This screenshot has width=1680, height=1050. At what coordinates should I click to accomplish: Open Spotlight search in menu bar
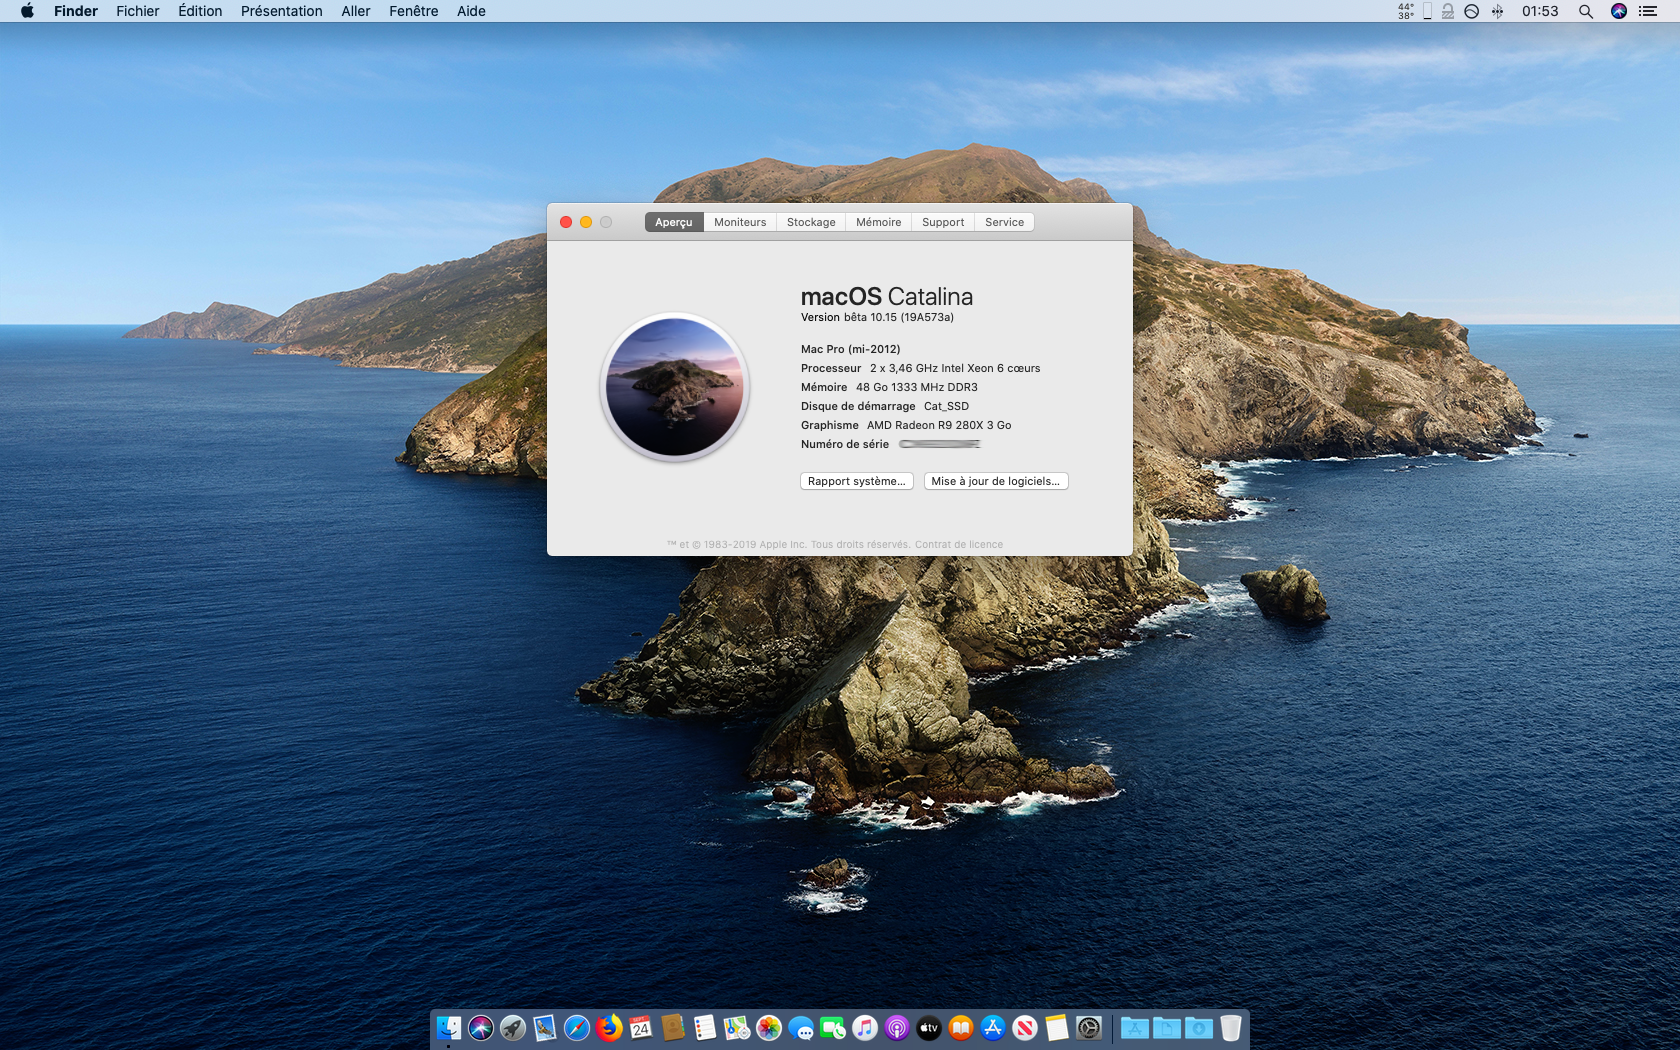point(1586,11)
